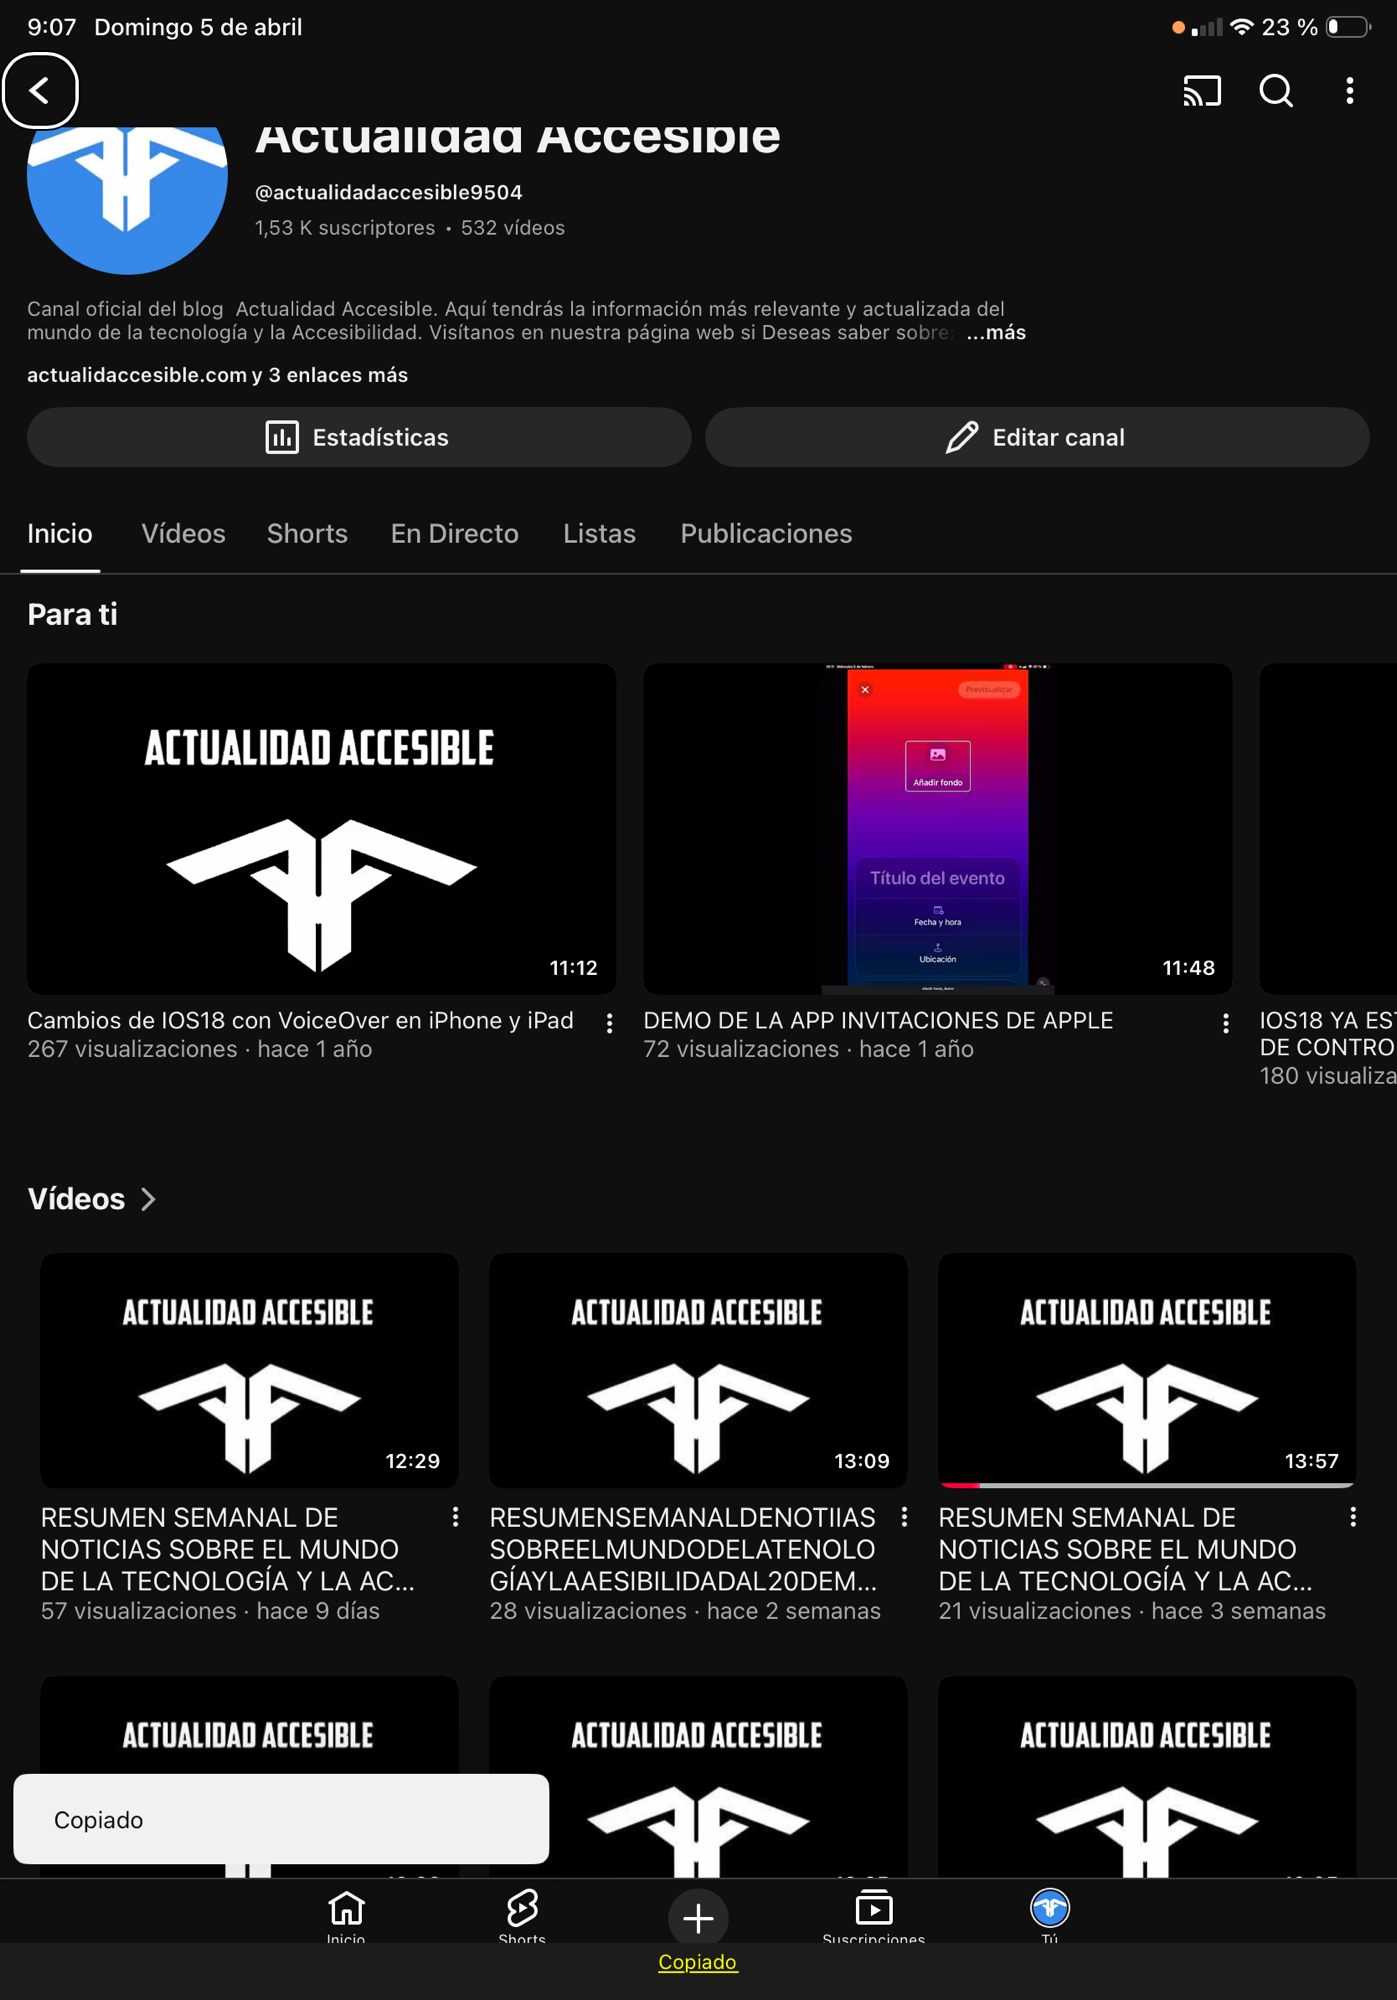The width and height of the screenshot is (1397, 2000).
Task: Play the 12:29 Resumen Semanal video thumbnail
Action: [249, 1370]
